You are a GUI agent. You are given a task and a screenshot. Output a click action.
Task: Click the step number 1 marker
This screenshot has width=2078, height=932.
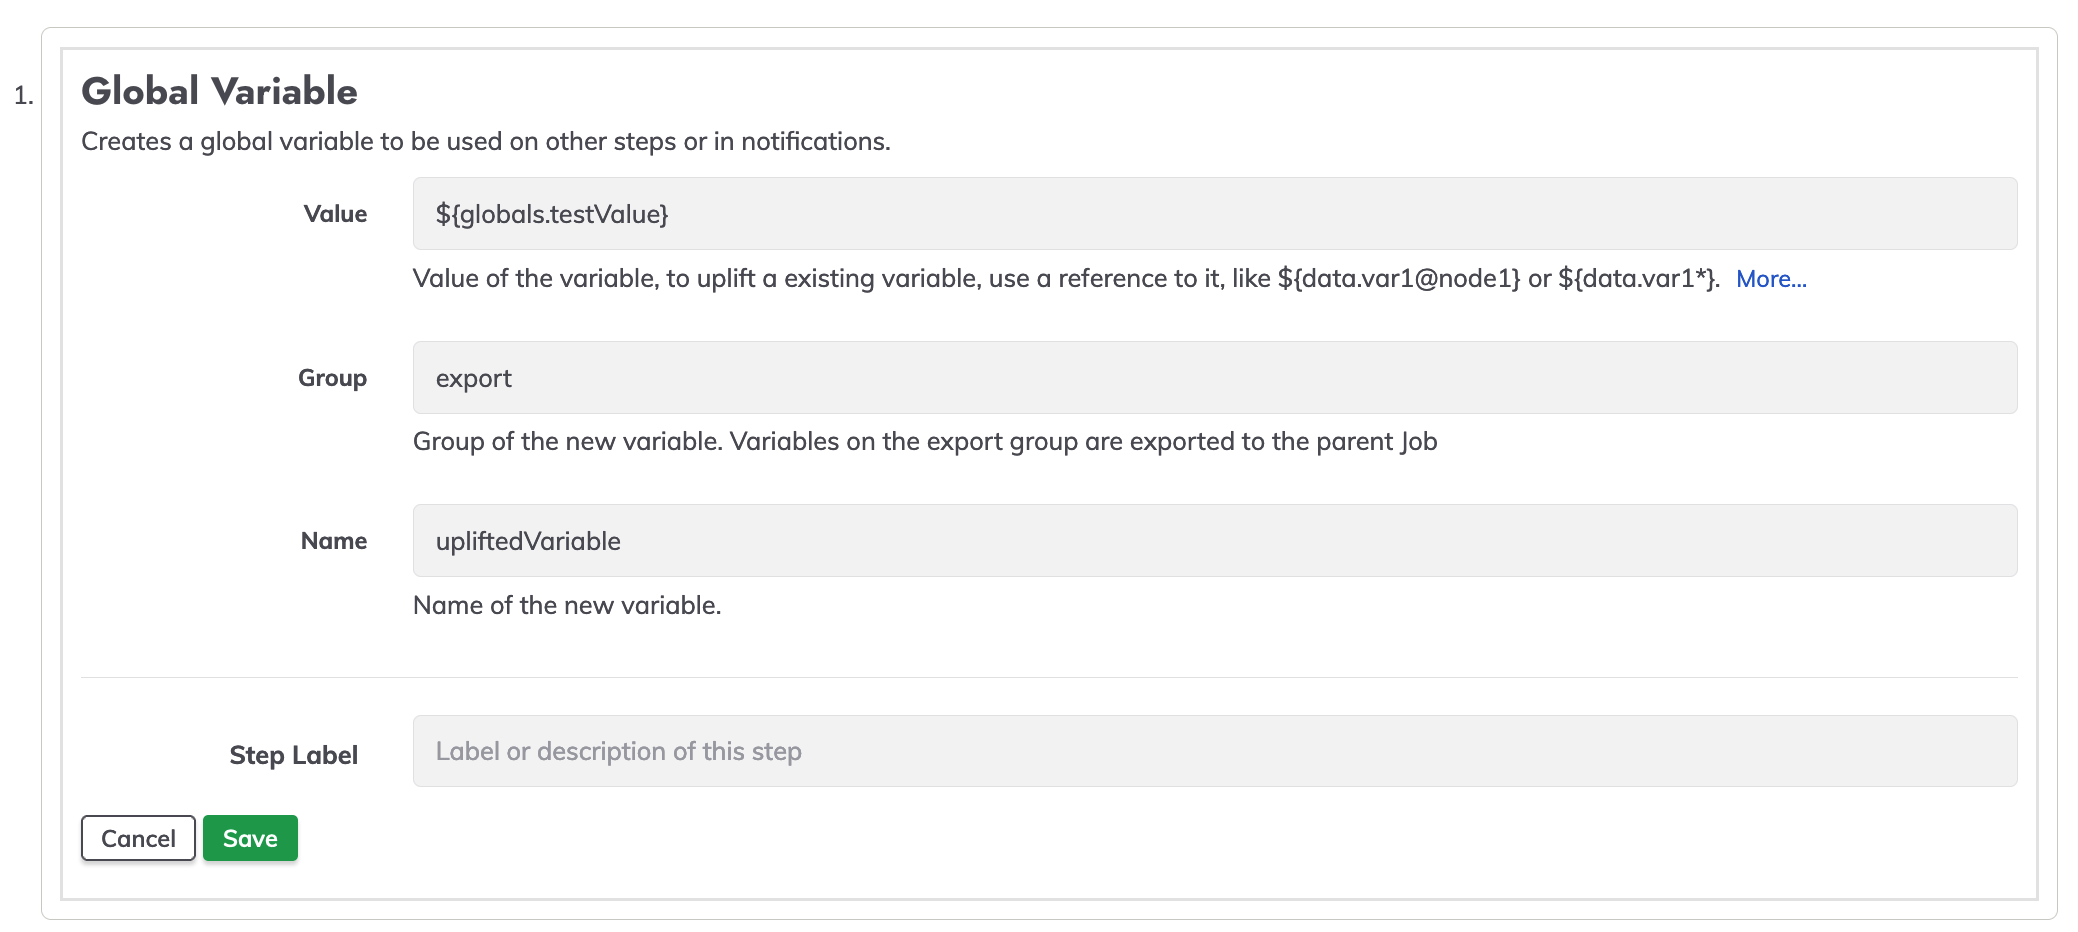pos(23,96)
